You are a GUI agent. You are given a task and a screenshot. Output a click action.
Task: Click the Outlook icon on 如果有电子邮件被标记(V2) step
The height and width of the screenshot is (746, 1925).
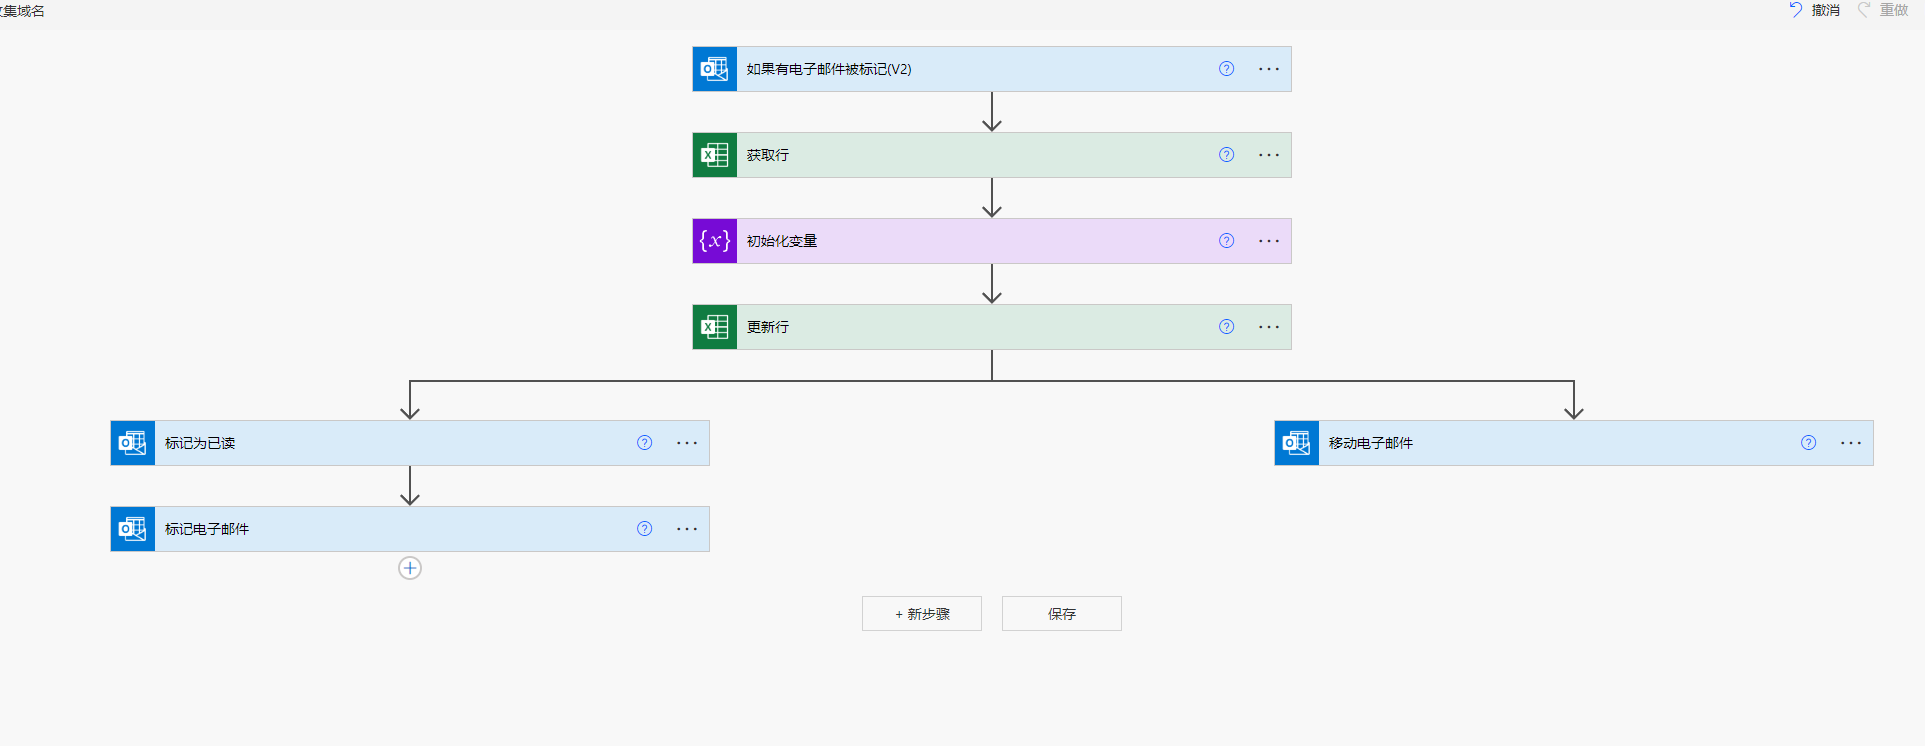(715, 69)
